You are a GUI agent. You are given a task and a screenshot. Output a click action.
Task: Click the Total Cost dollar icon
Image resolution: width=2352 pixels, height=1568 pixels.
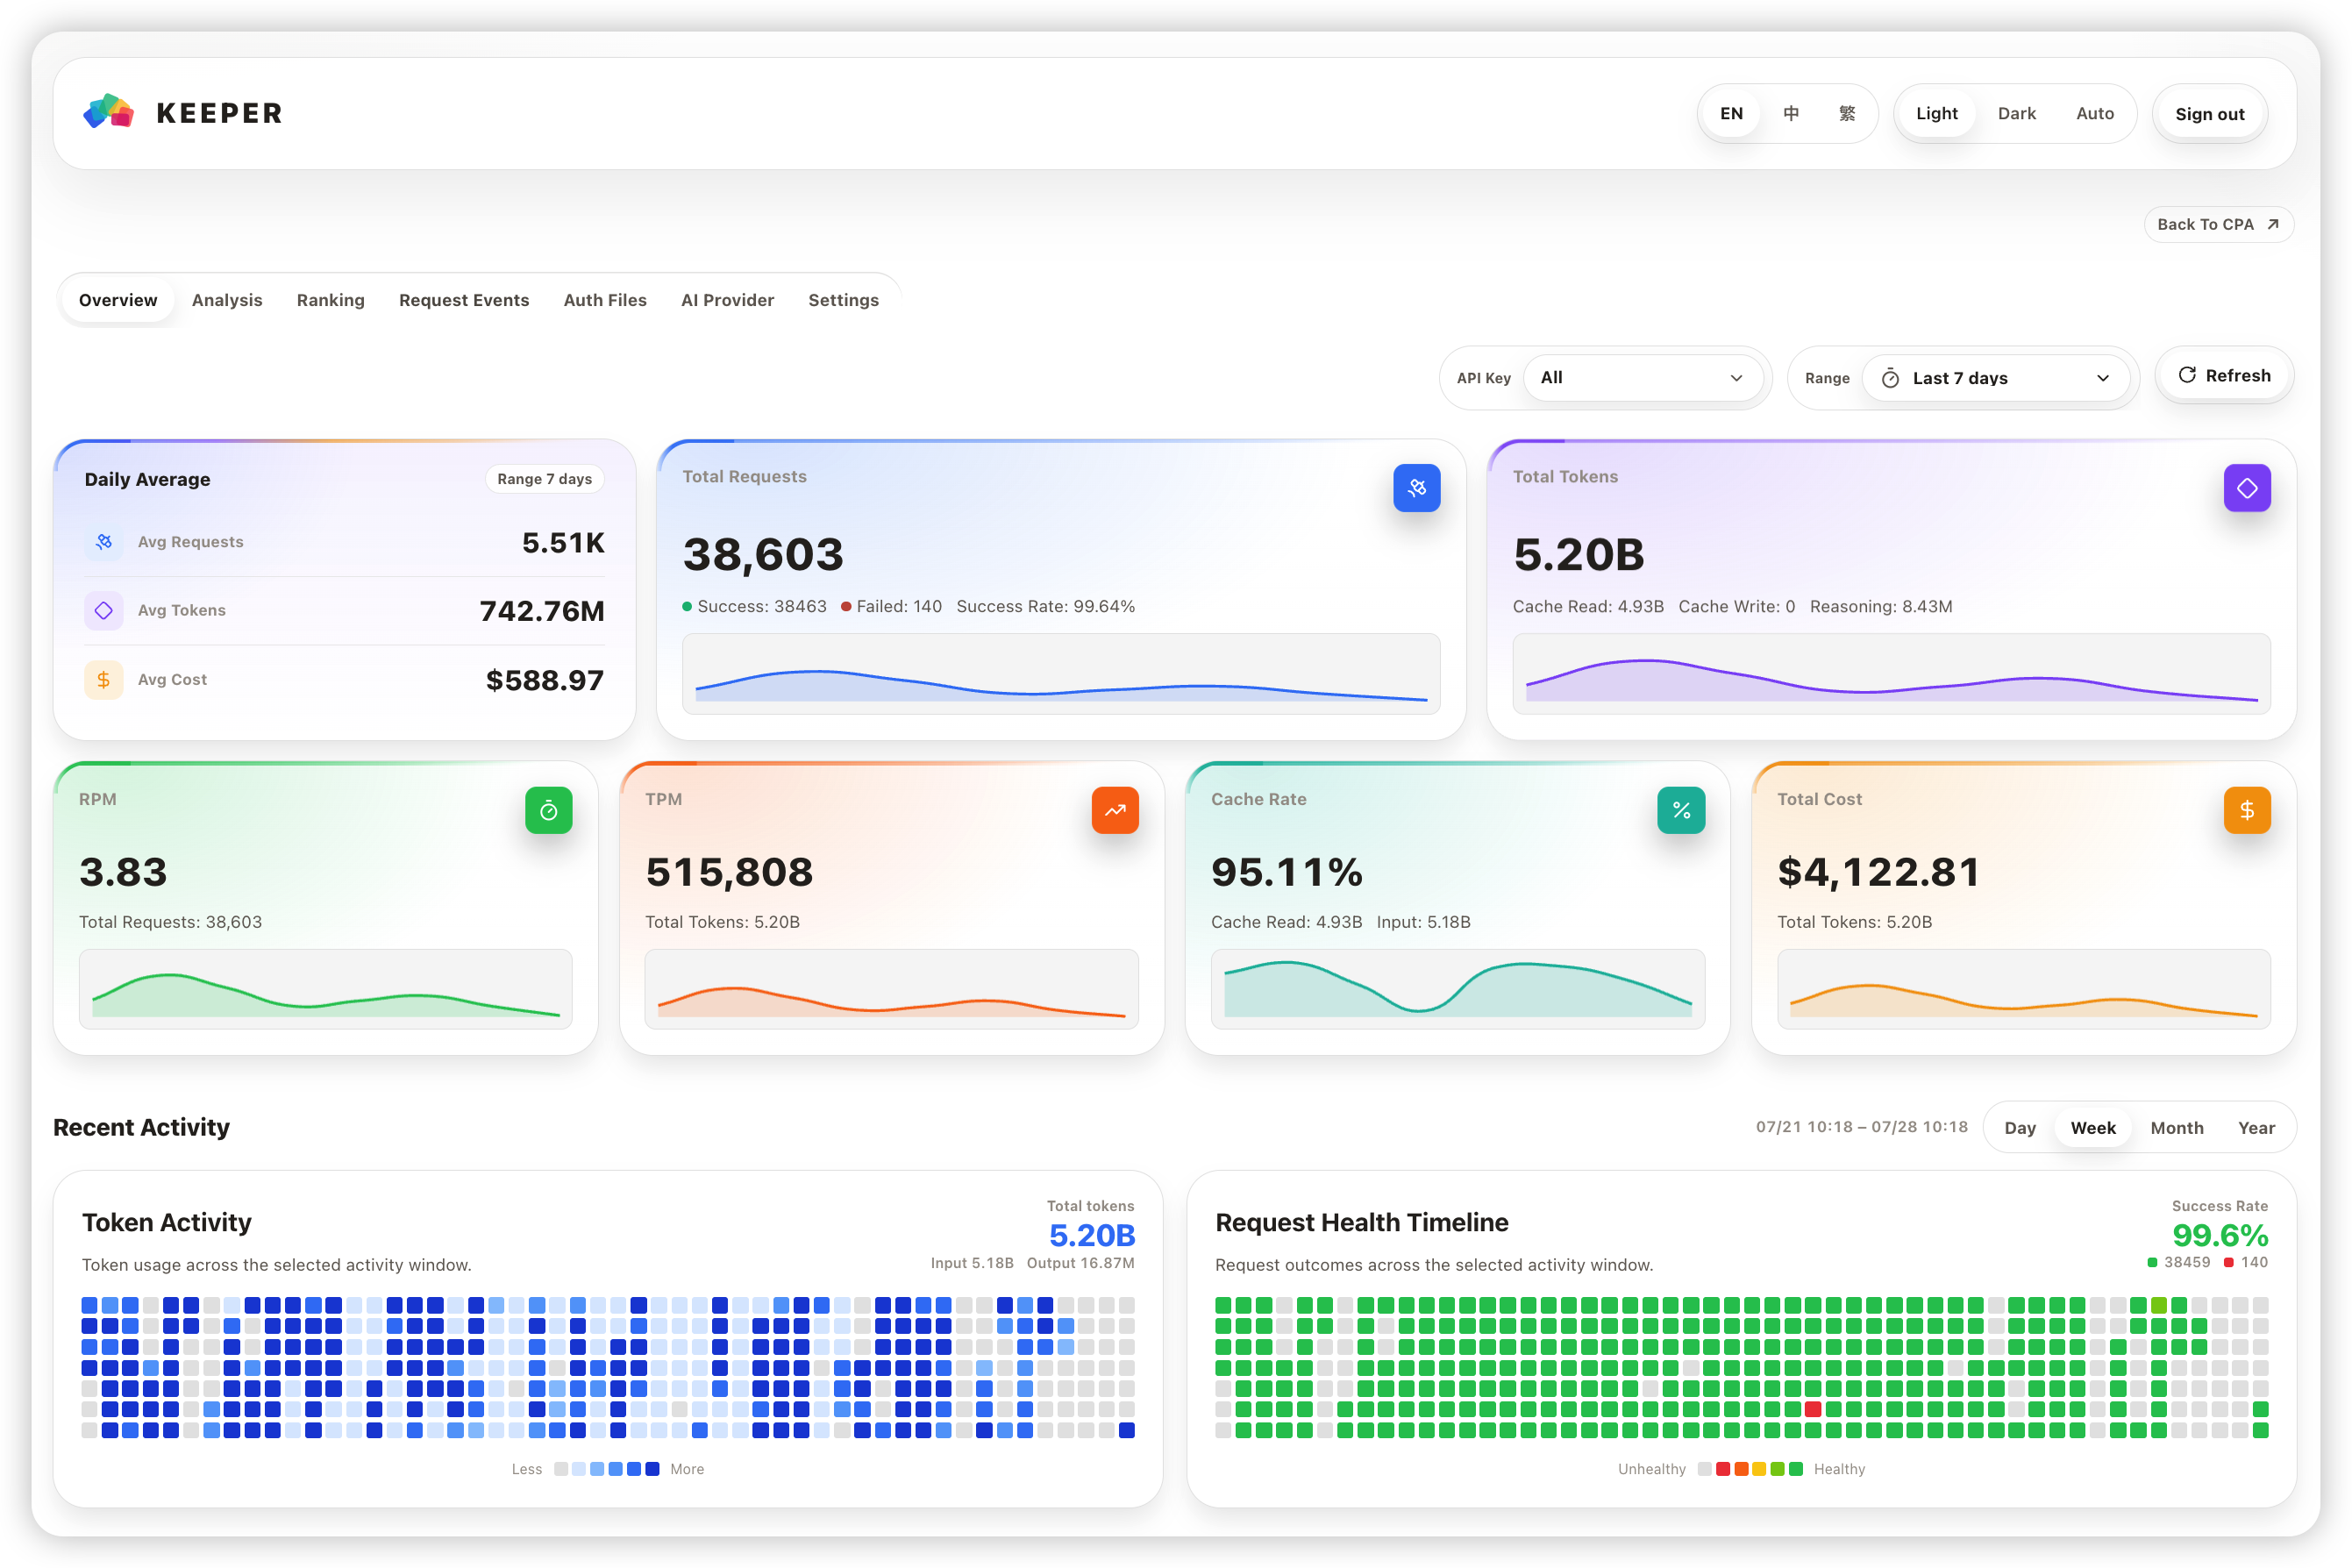point(2247,810)
